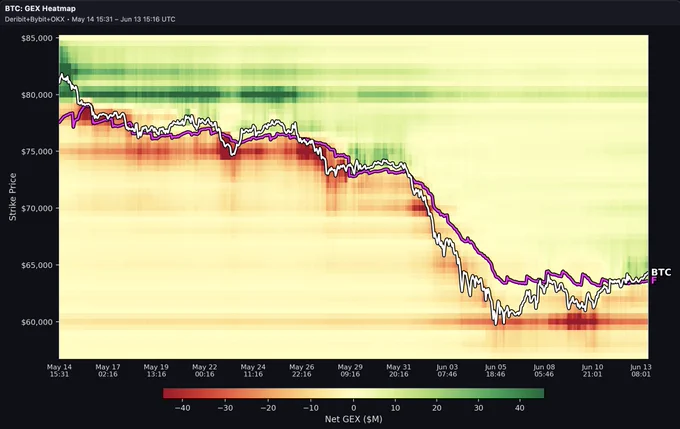Click the 'Jun 05 18:46' date tick
680x429 pixels.
(x=495, y=370)
